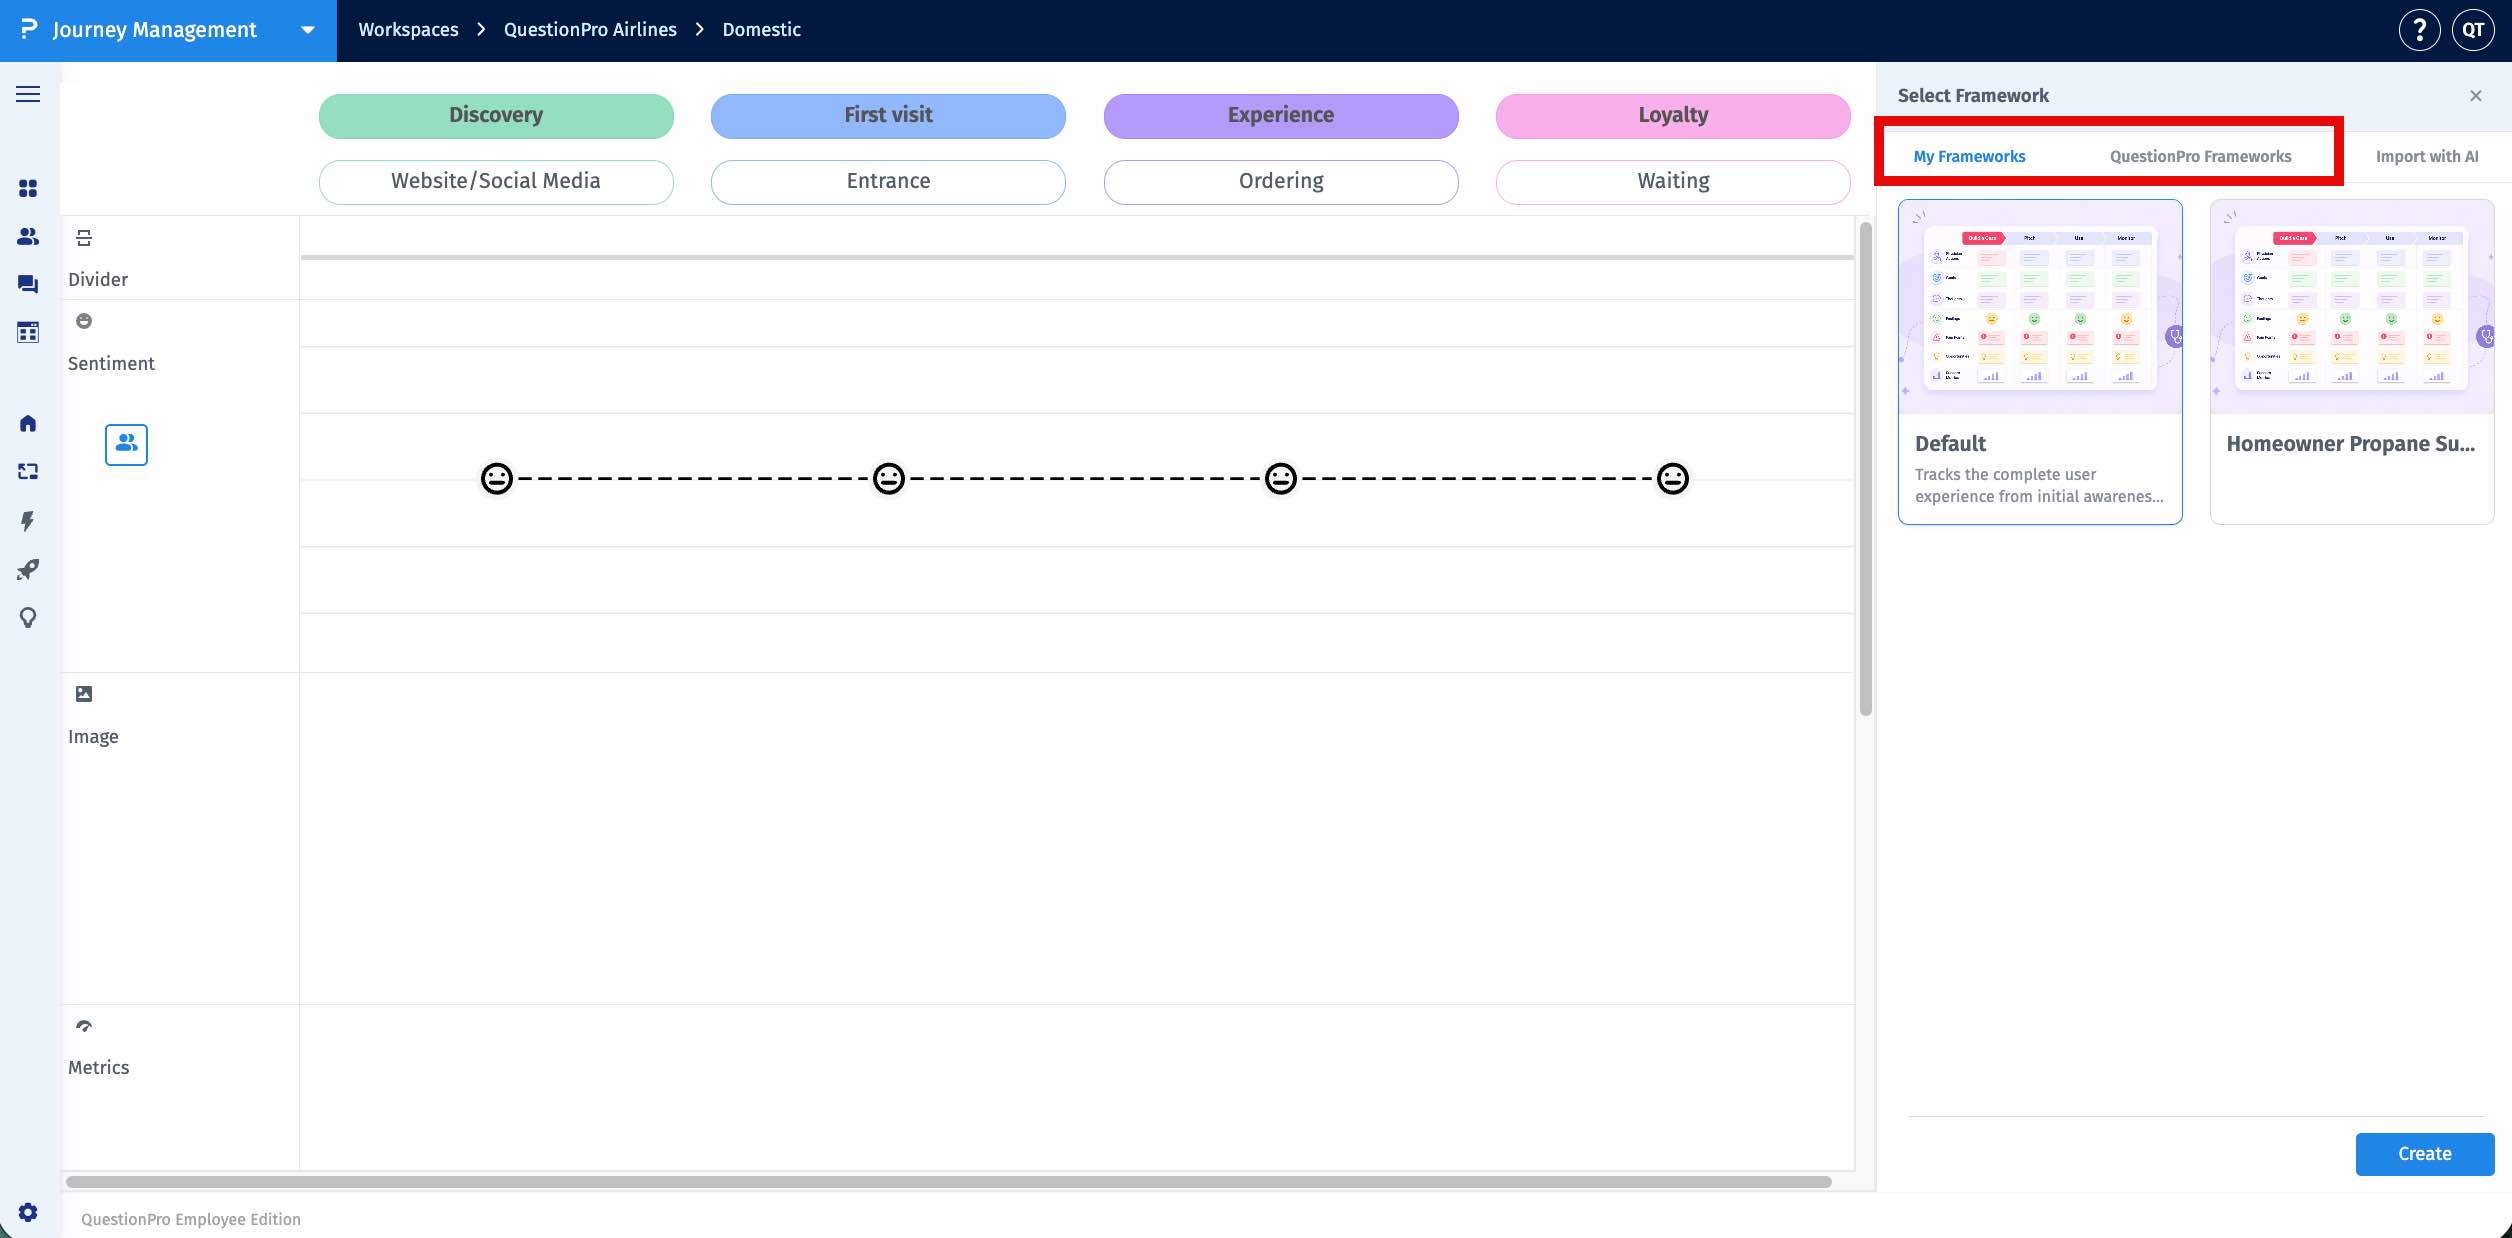2512x1238 pixels.
Task: Click the Website/Social Media sub-stage
Action: (496, 182)
